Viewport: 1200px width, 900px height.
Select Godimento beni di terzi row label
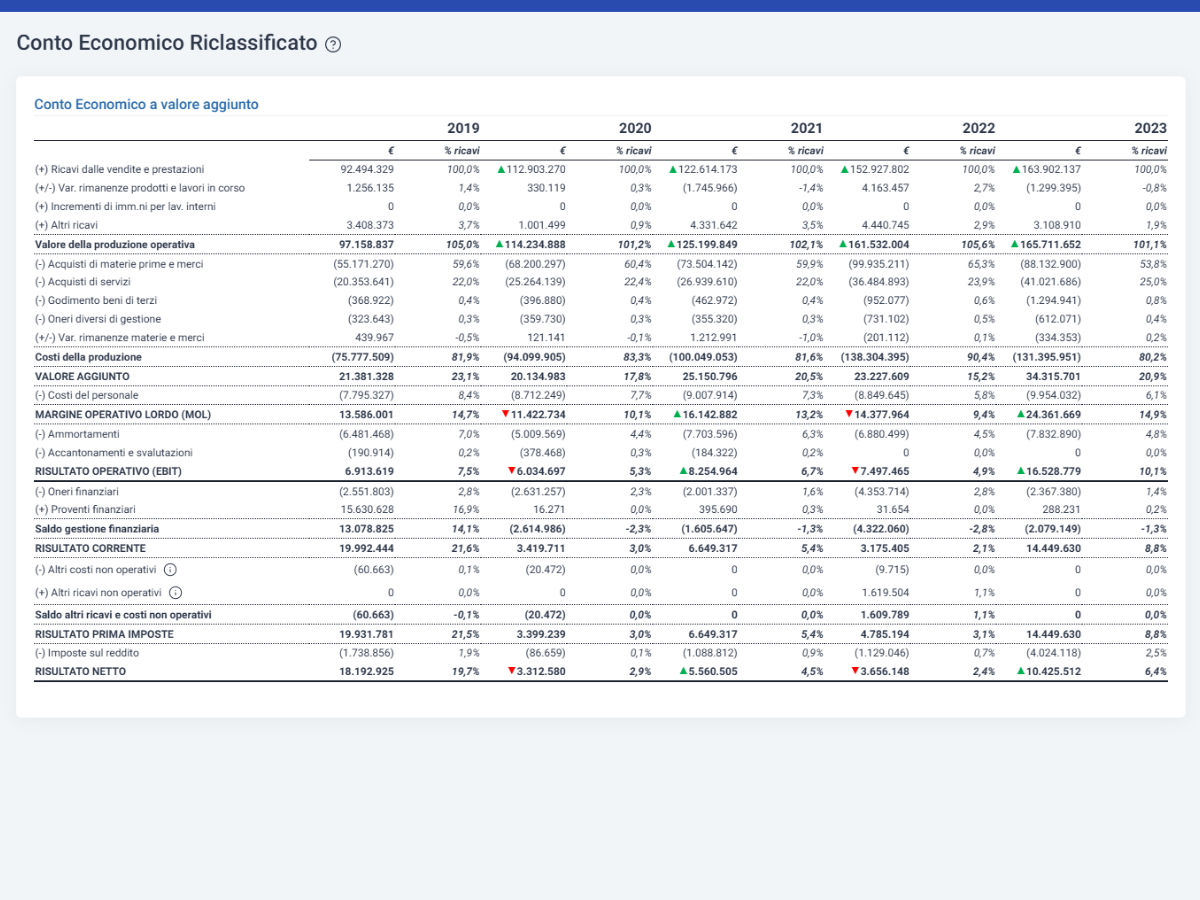(95, 300)
